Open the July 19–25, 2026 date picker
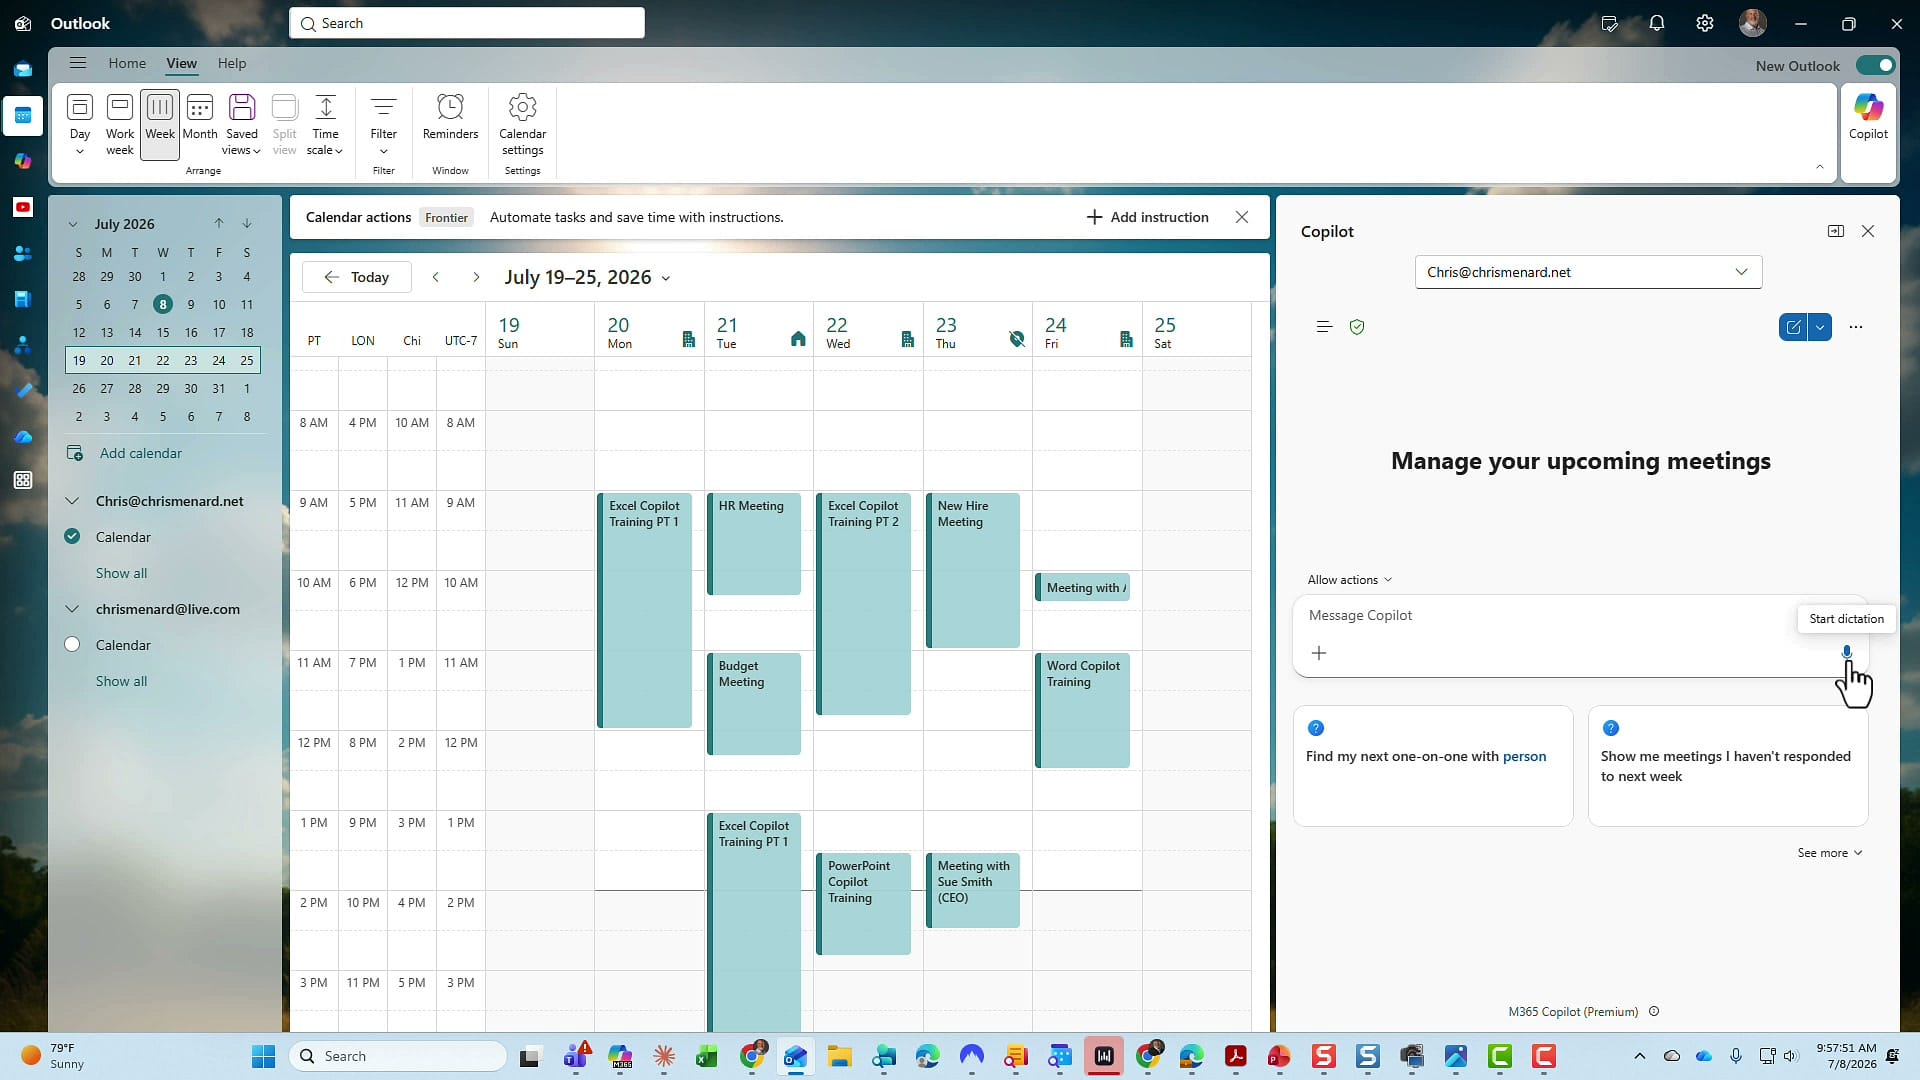This screenshot has height=1080, width=1920. (587, 277)
